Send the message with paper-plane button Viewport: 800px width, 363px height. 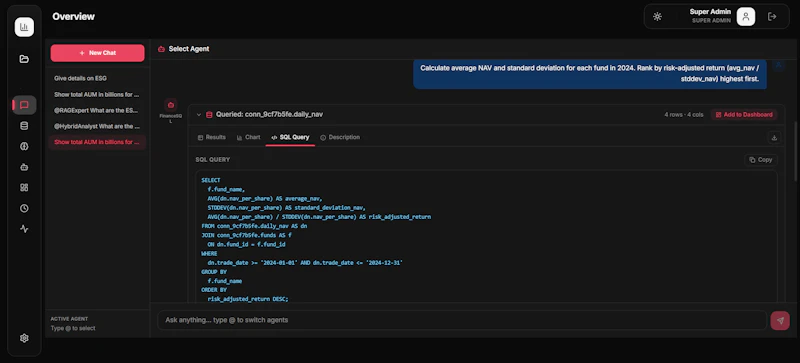coord(780,320)
